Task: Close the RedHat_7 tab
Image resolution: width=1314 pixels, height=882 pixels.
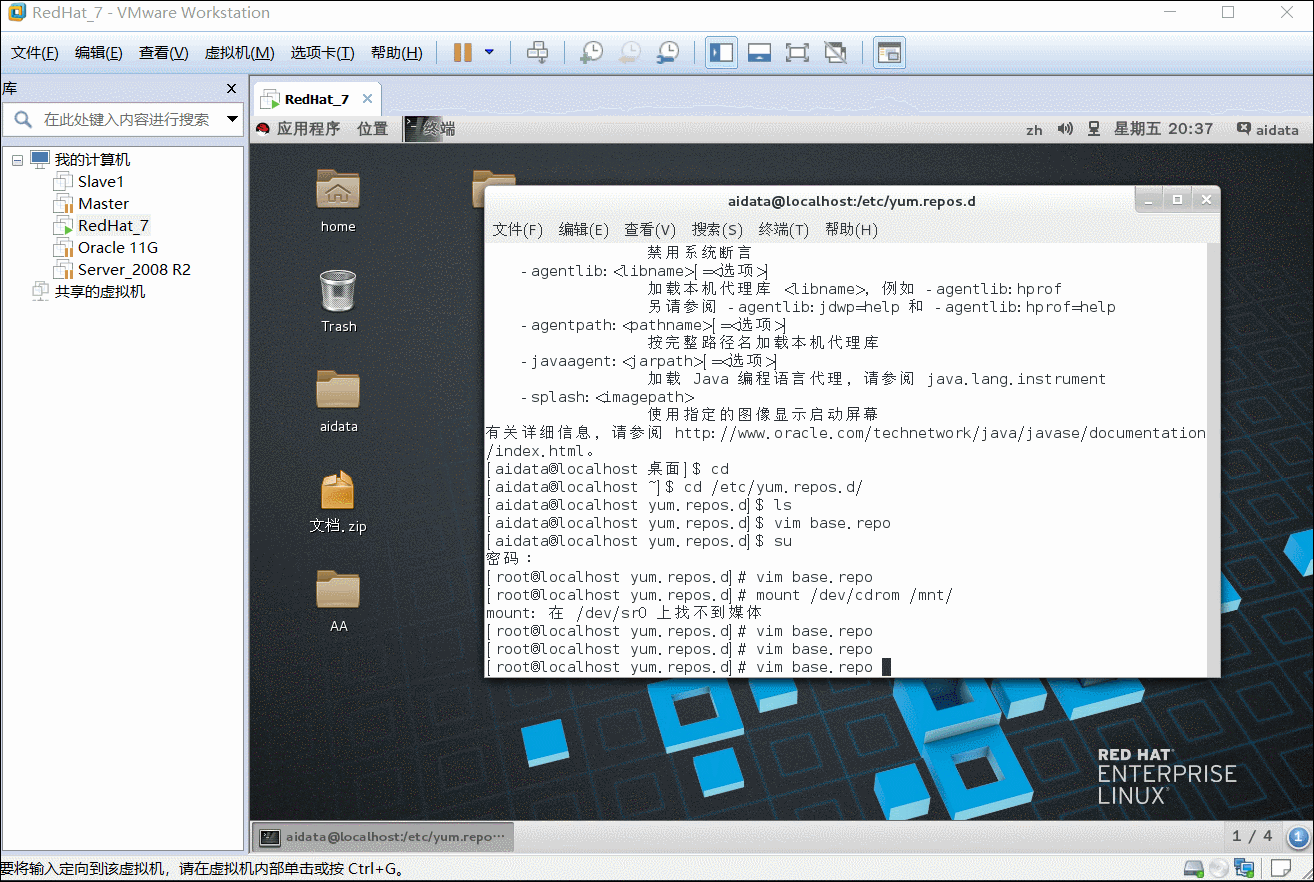Action: point(367,99)
